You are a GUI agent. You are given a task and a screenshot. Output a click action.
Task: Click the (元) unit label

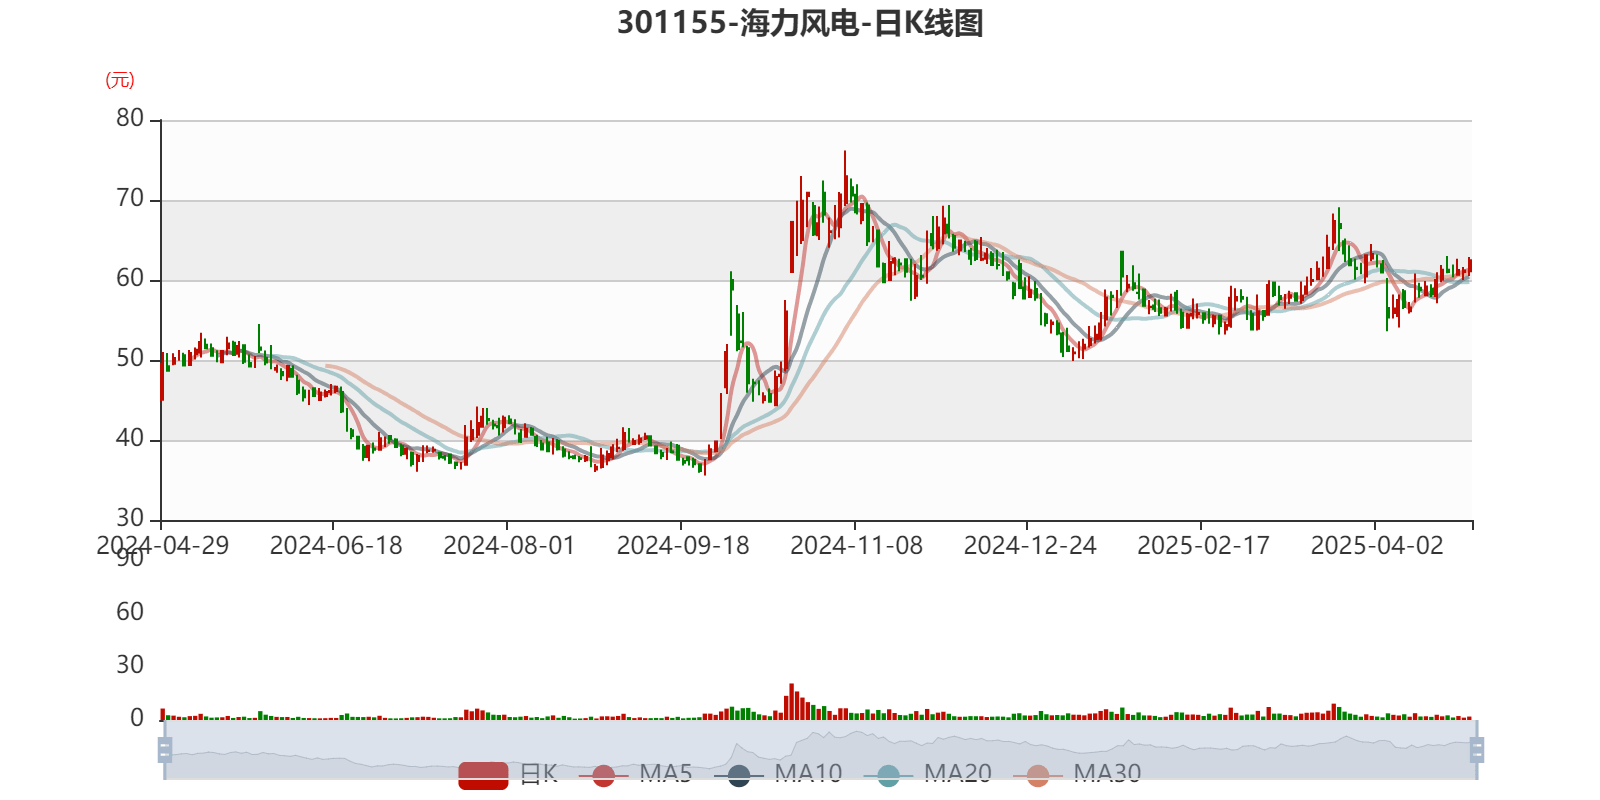click(x=120, y=80)
